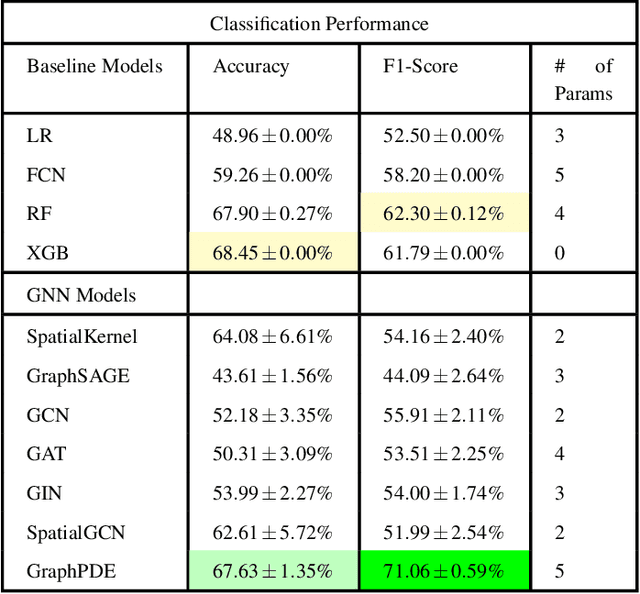The width and height of the screenshot is (640, 594).
Task: Click the GCN F1-Score value 55.91
Action: tap(443, 415)
